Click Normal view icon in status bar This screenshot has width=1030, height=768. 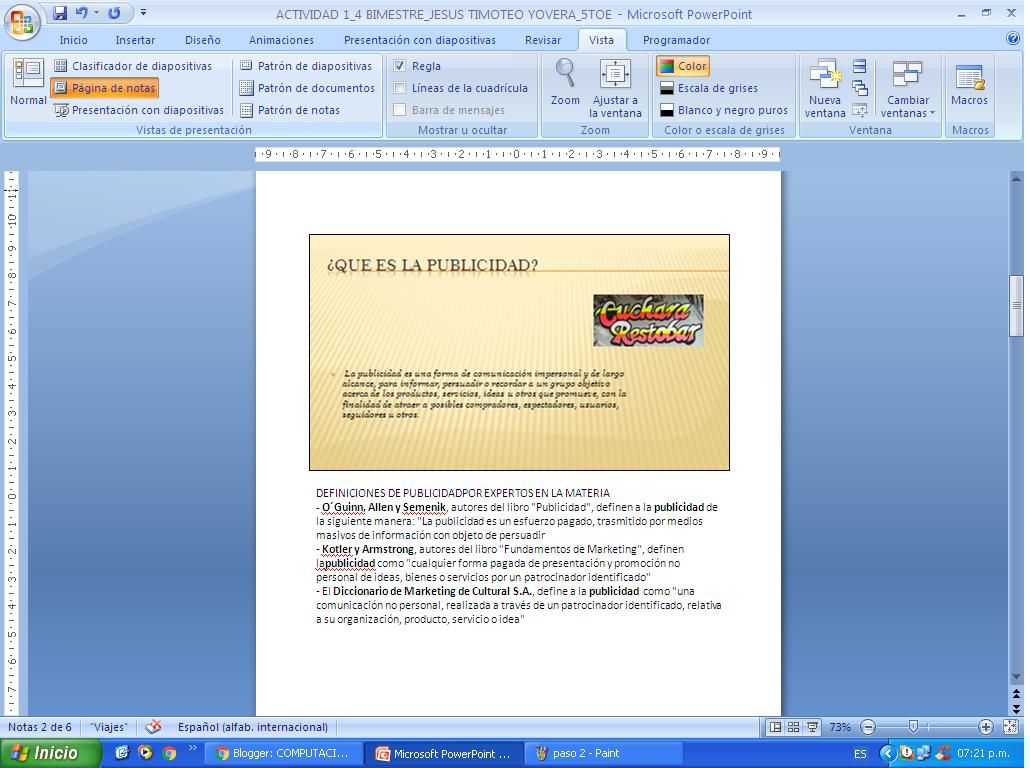[775, 727]
